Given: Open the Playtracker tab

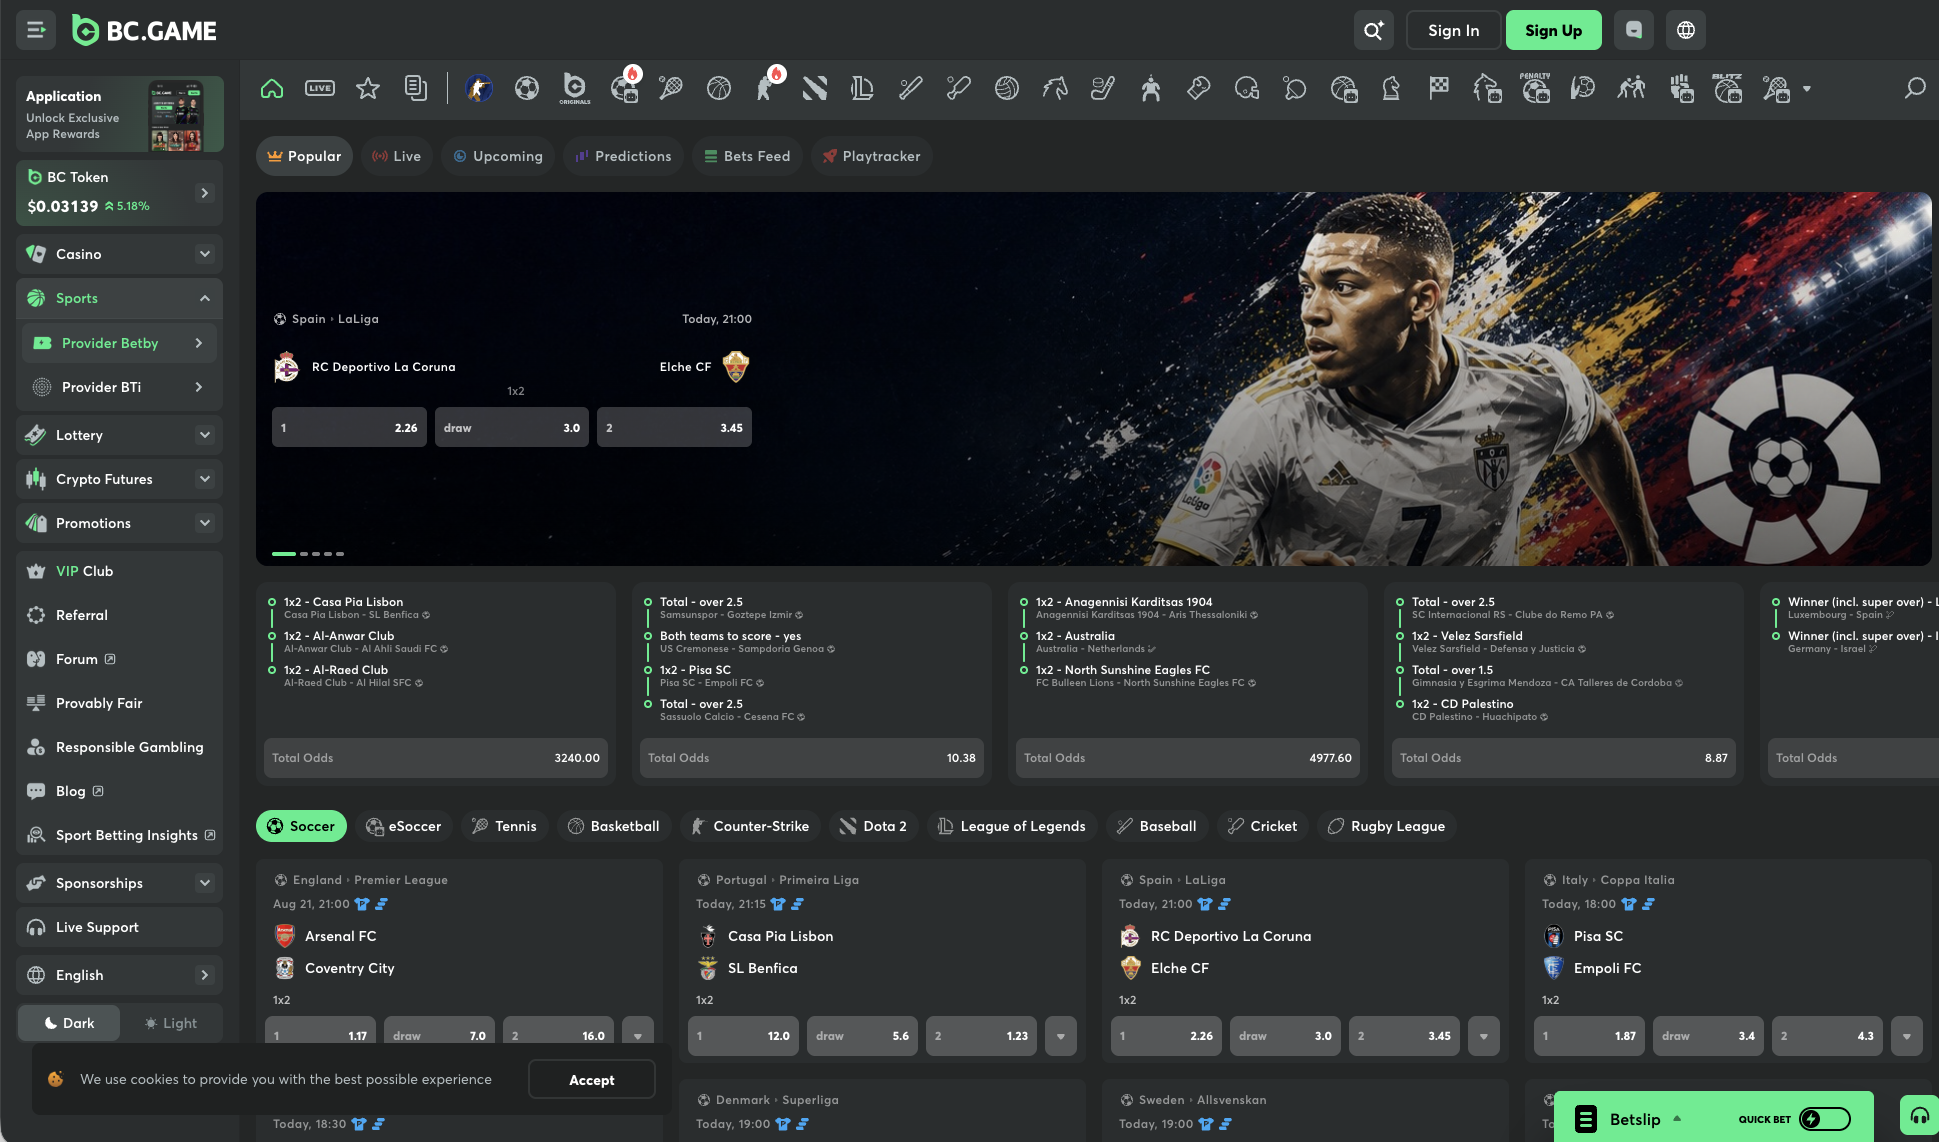Looking at the screenshot, I should (871, 156).
